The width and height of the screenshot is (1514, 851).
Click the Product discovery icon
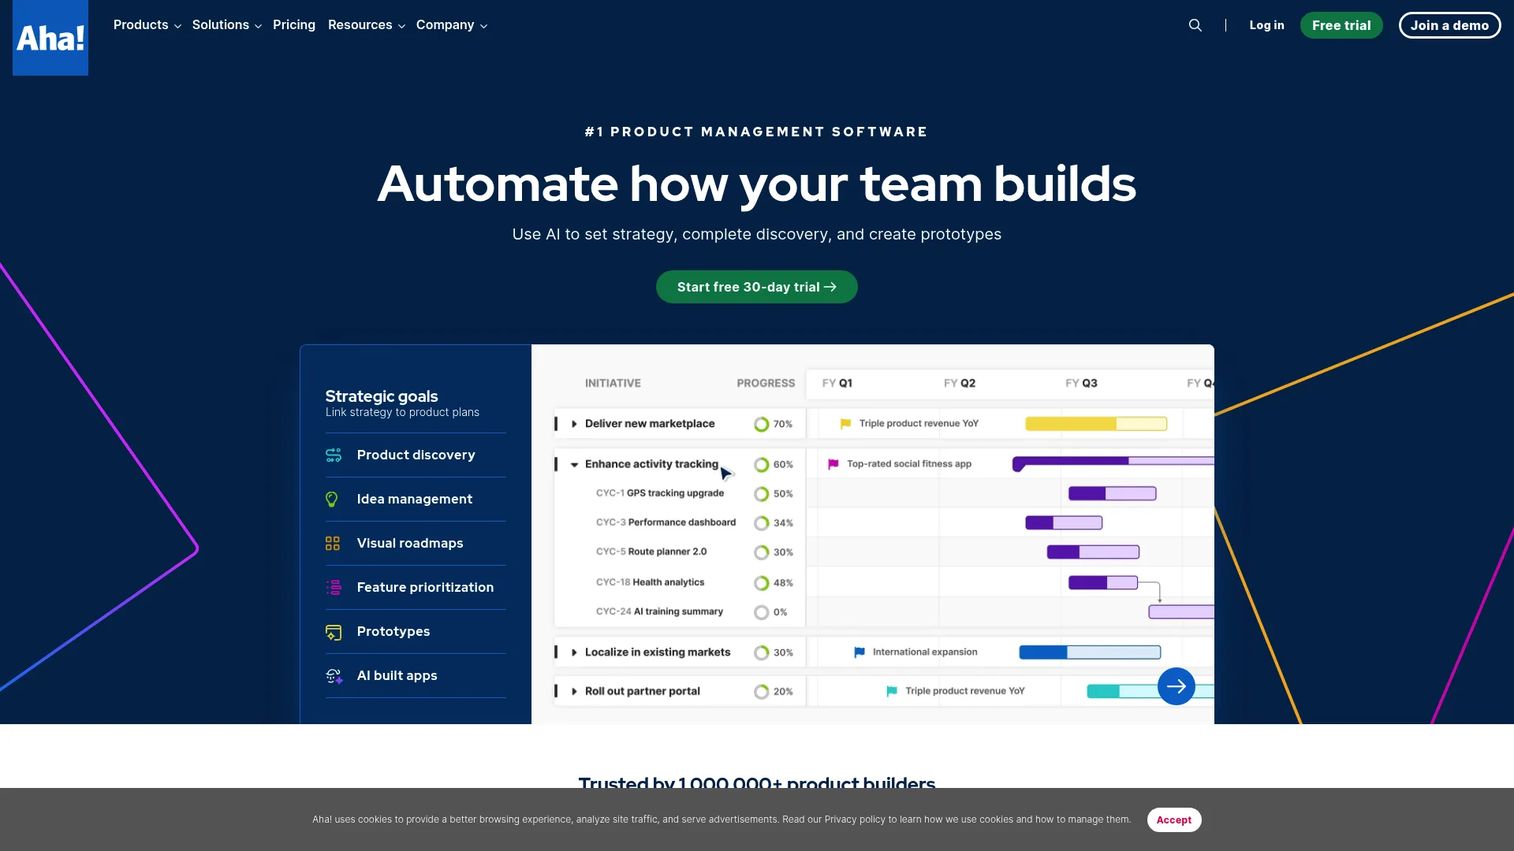pyautogui.click(x=333, y=455)
